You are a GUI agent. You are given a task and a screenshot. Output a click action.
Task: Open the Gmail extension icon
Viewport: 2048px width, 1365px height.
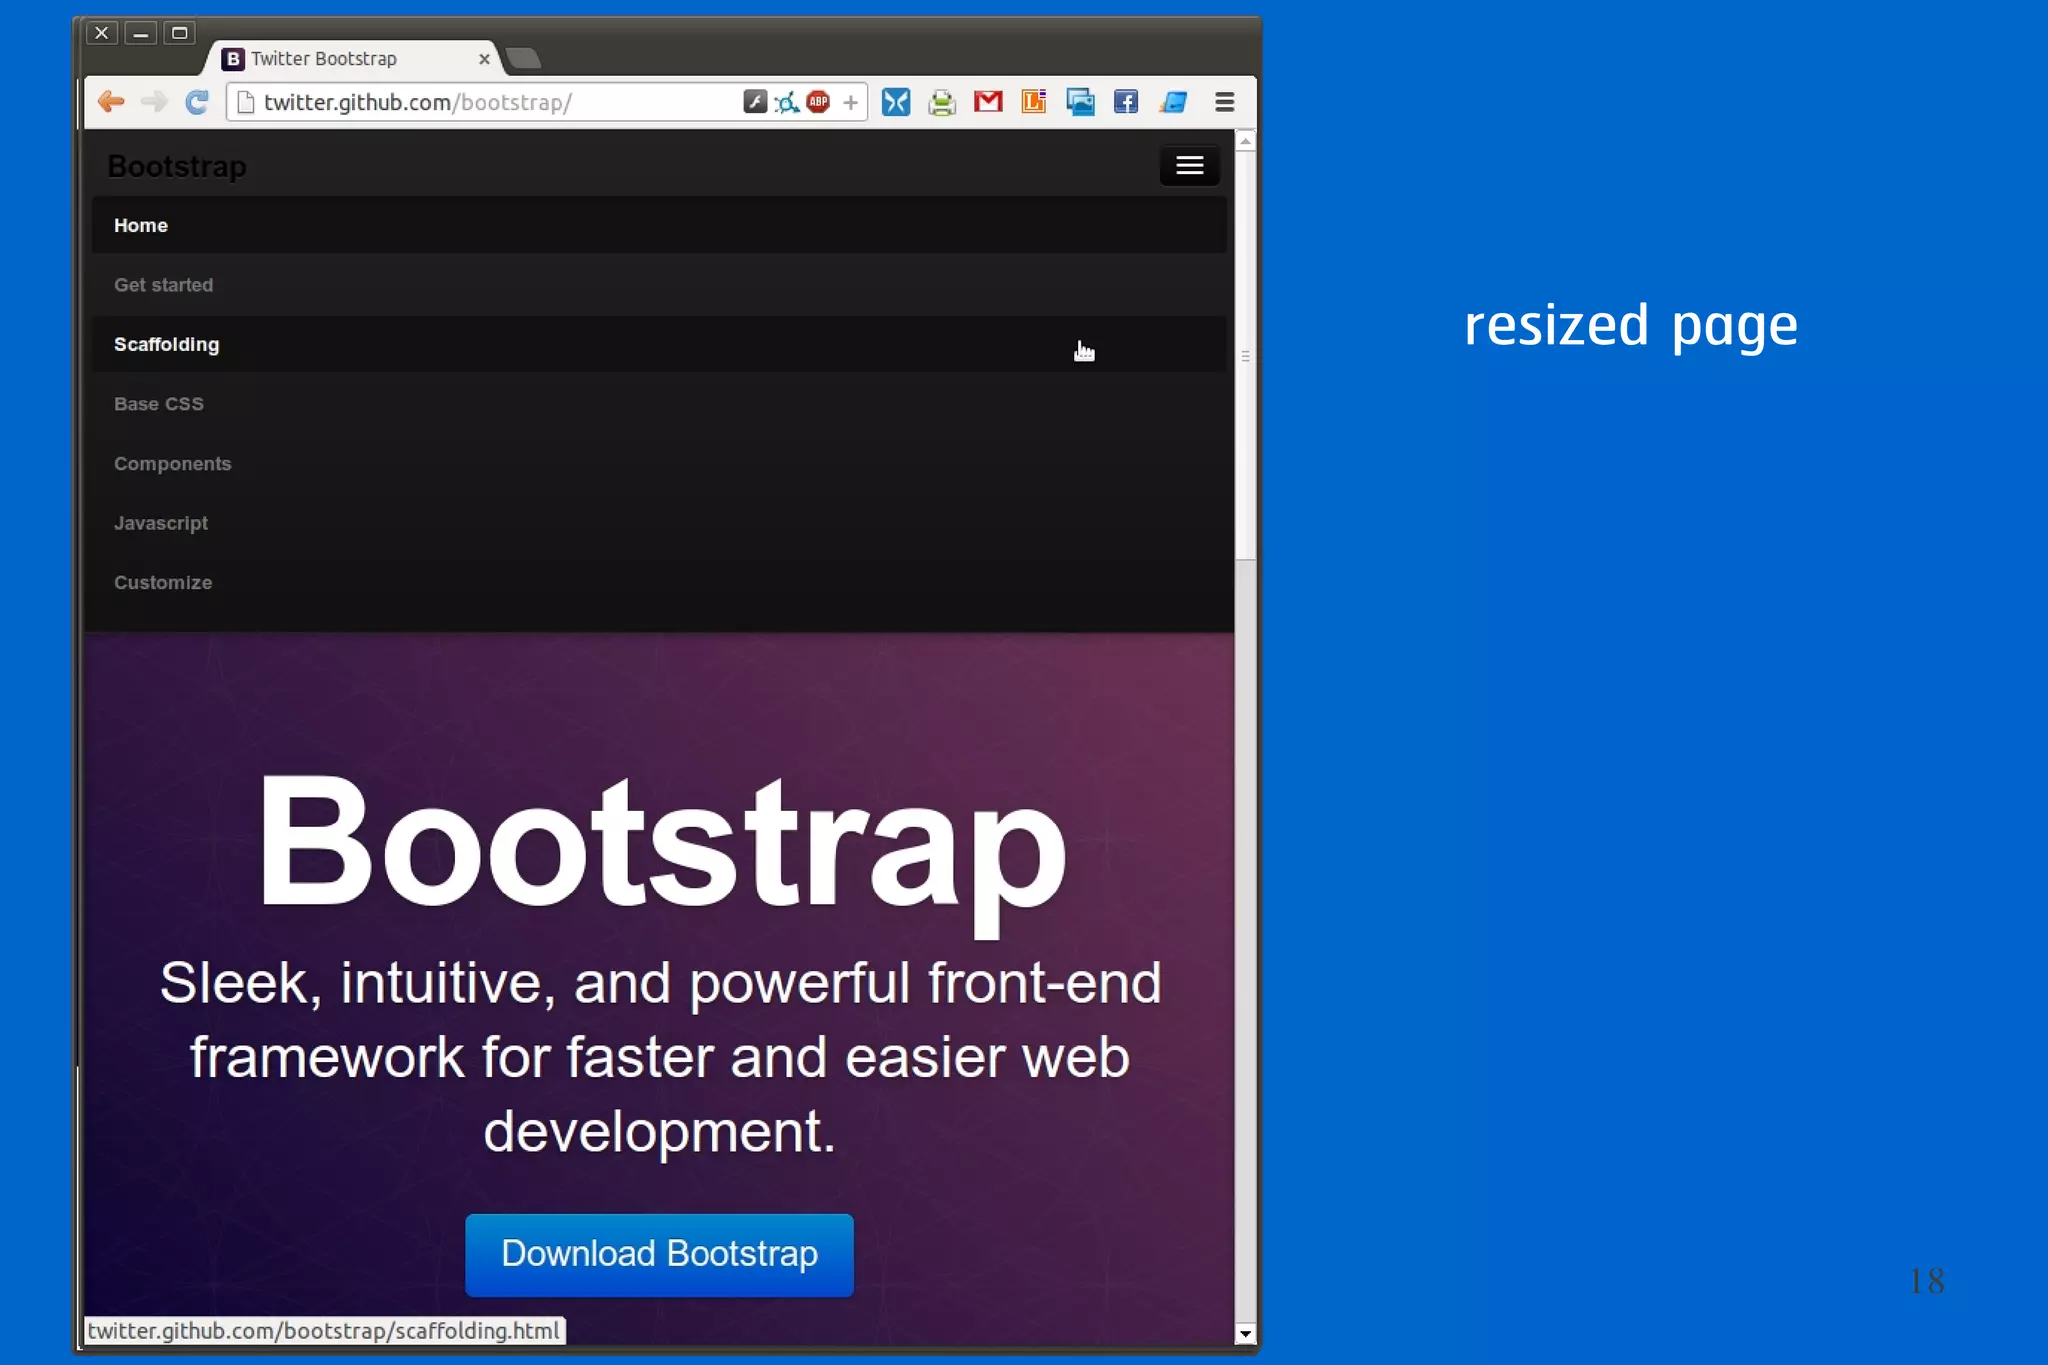point(987,102)
